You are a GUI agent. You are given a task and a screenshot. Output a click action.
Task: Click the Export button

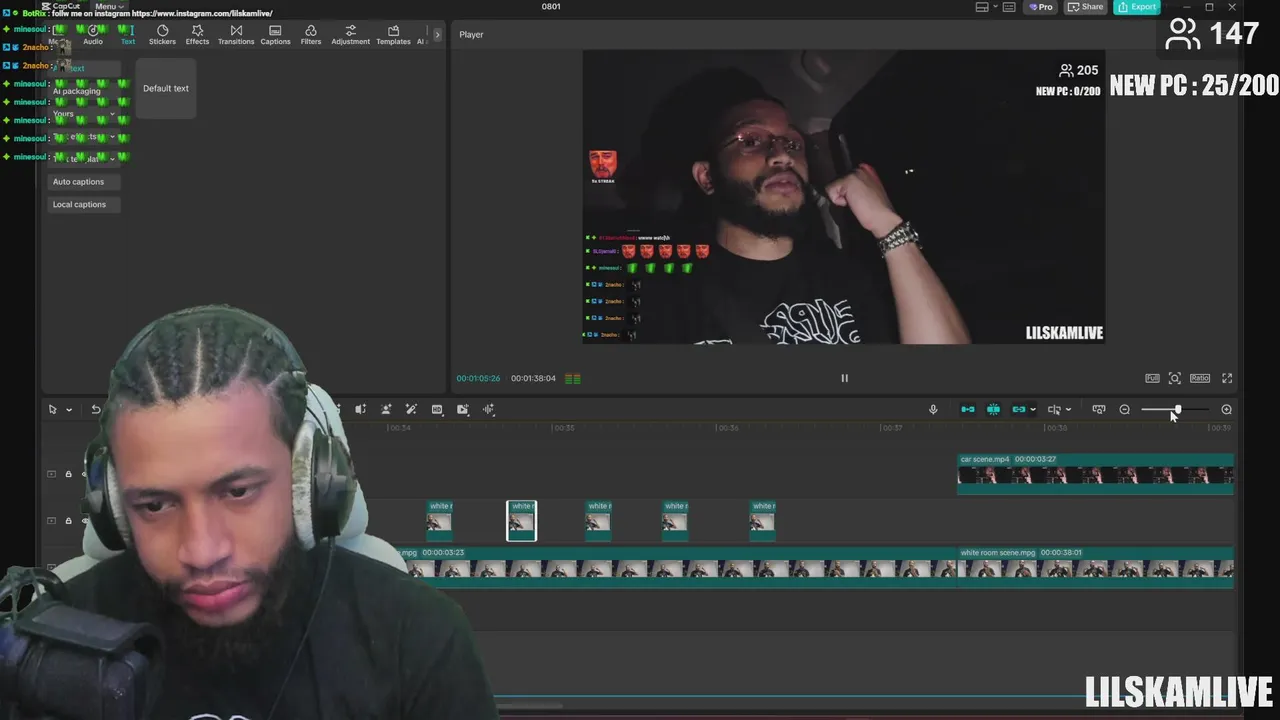[x=1137, y=7]
